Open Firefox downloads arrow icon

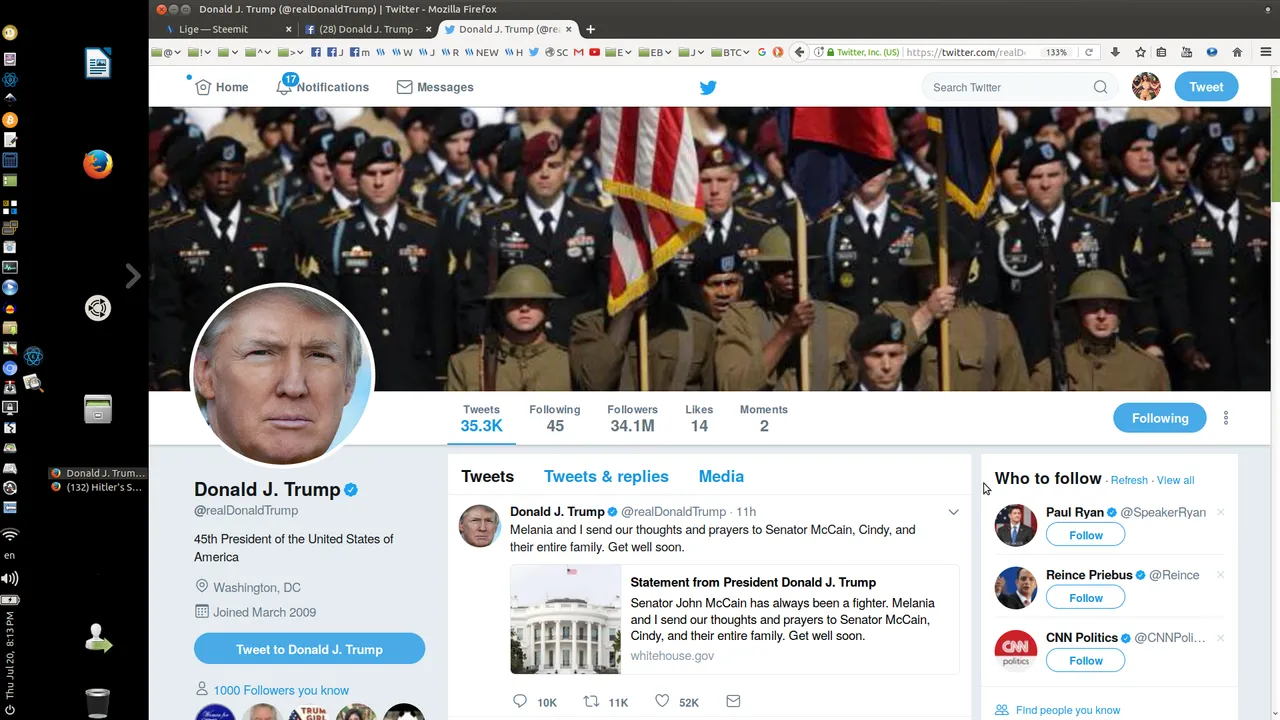(1115, 52)
